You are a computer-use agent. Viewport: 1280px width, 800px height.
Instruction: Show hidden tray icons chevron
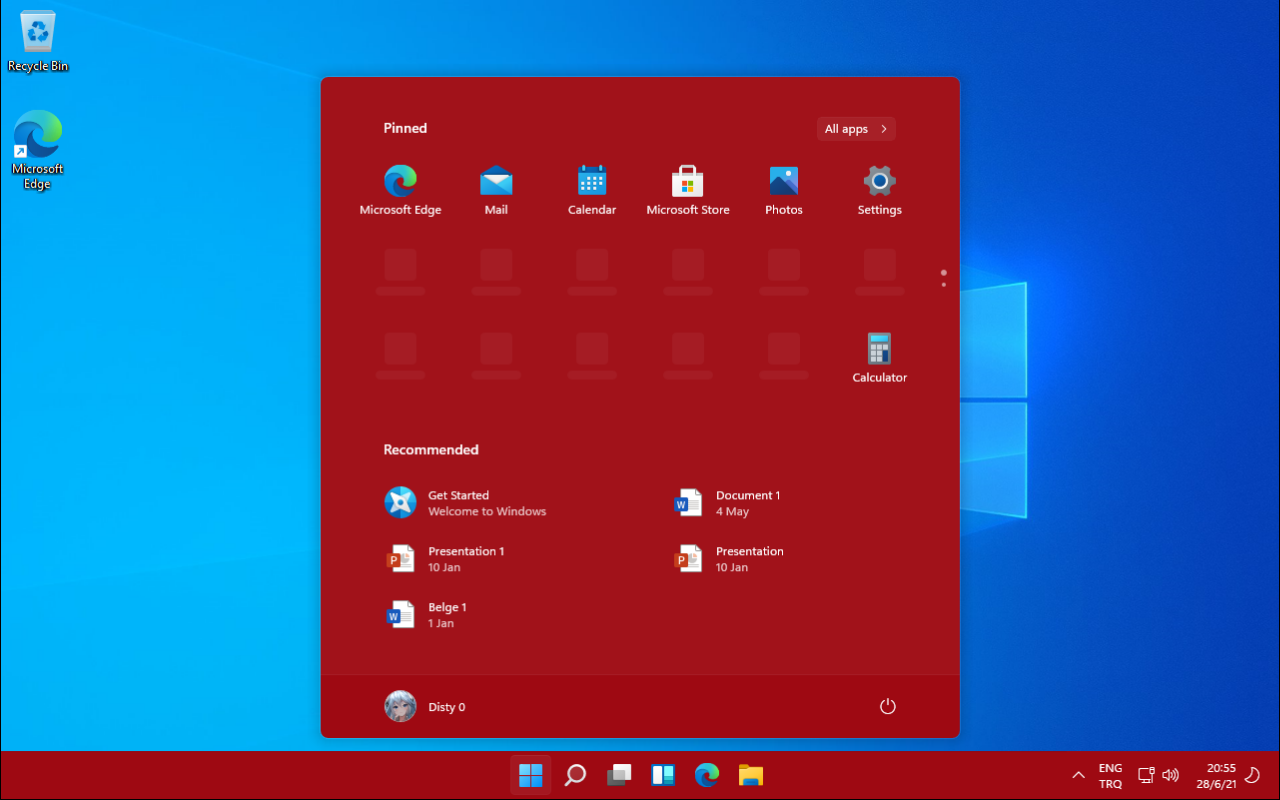click(x=1078, y=775)
